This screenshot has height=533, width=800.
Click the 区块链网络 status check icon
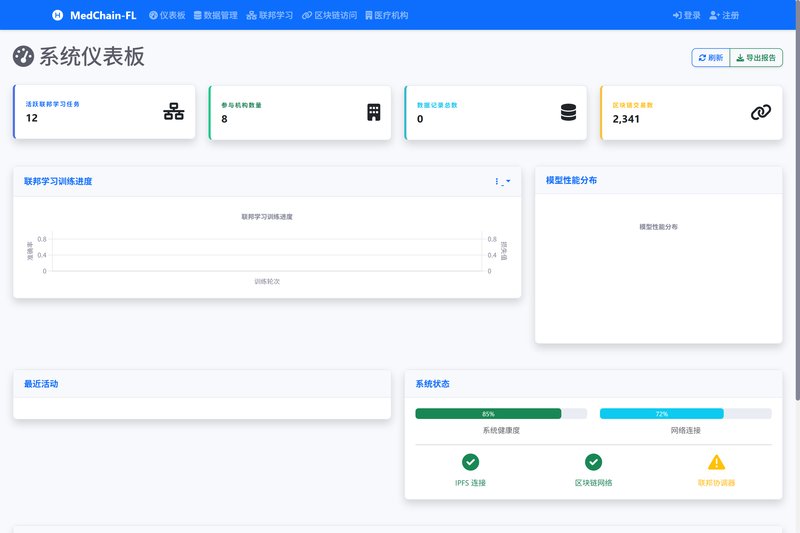tap(593, 462)
